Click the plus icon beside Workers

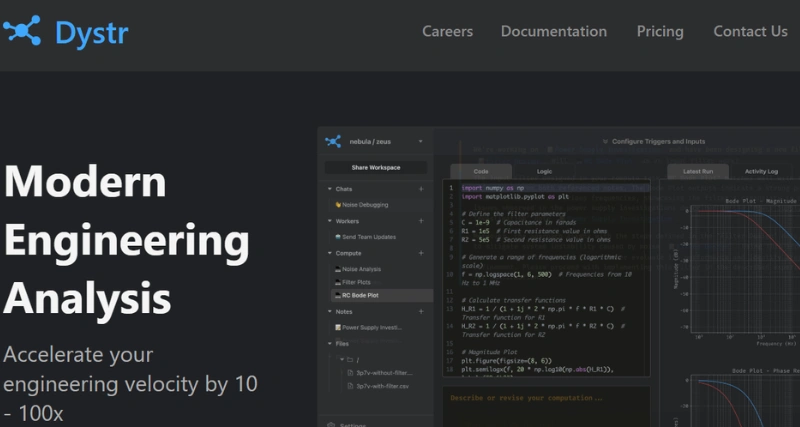point(421,220)
